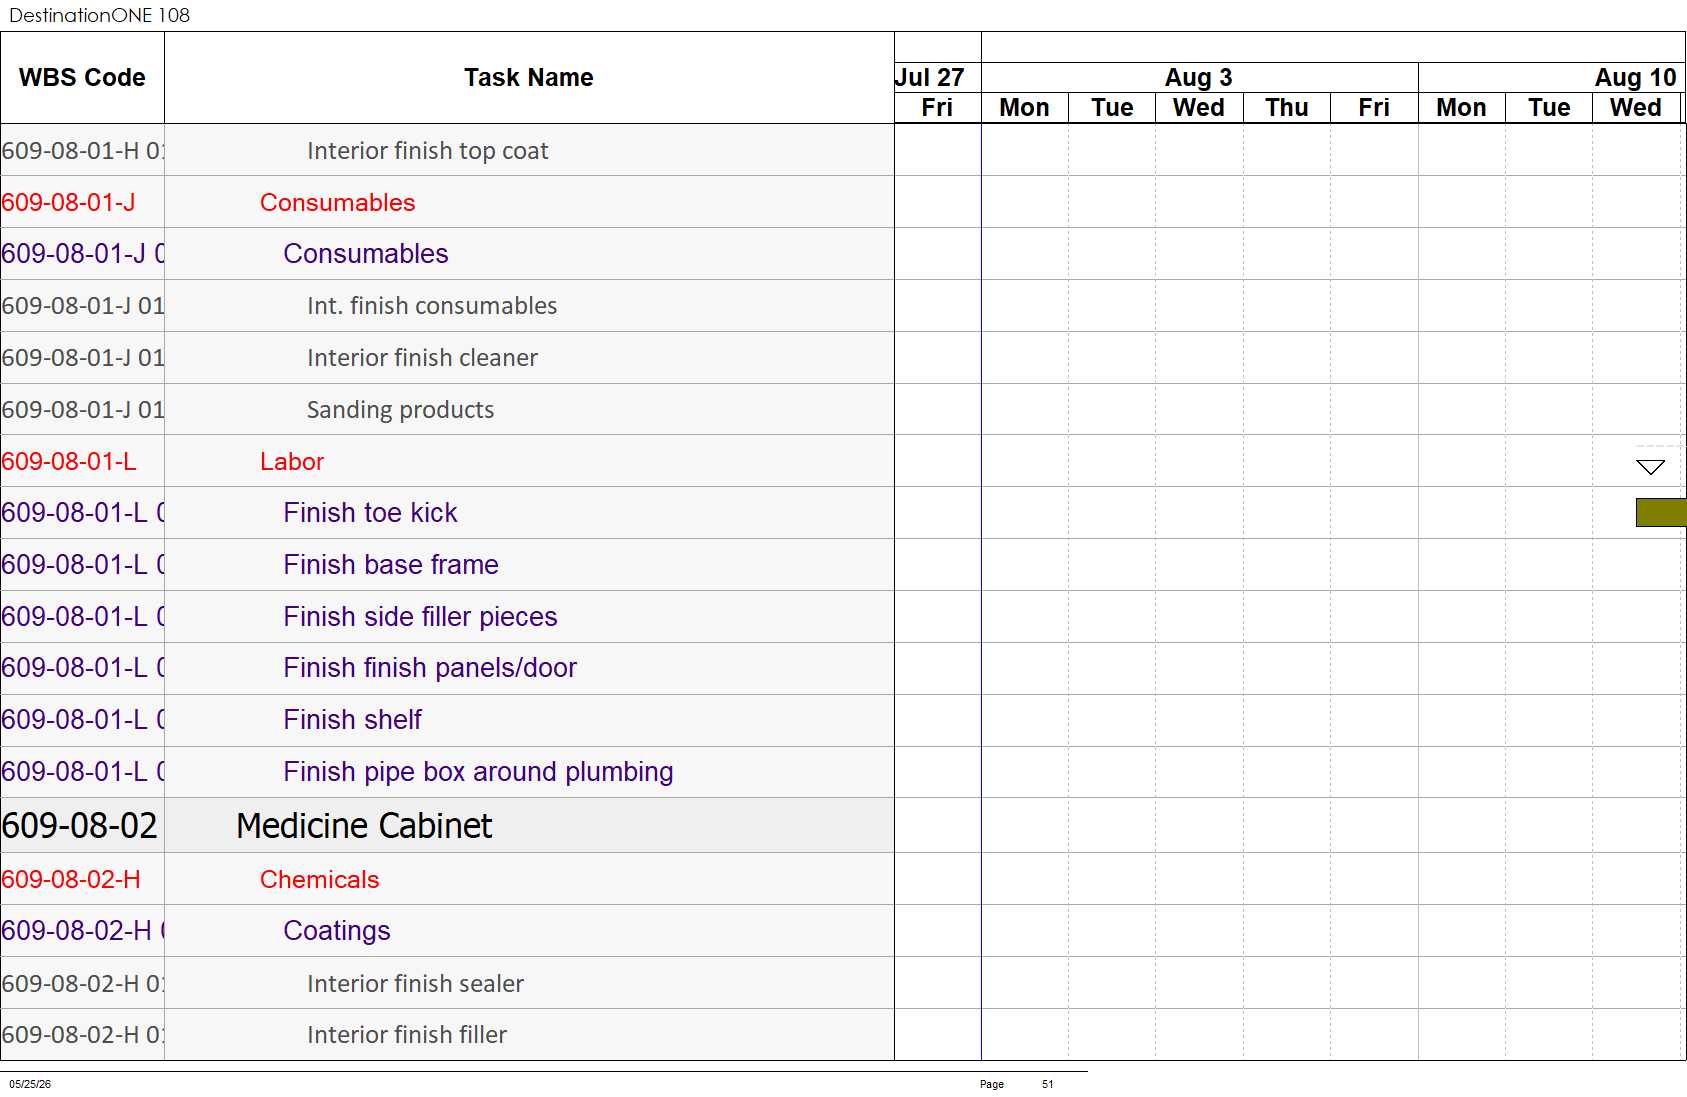Click the Sanding products task

pos(400,410)
